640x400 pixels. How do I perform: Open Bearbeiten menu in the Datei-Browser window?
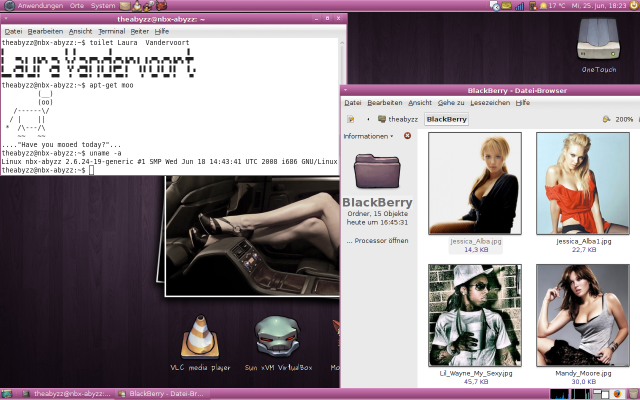click(384, 103)
